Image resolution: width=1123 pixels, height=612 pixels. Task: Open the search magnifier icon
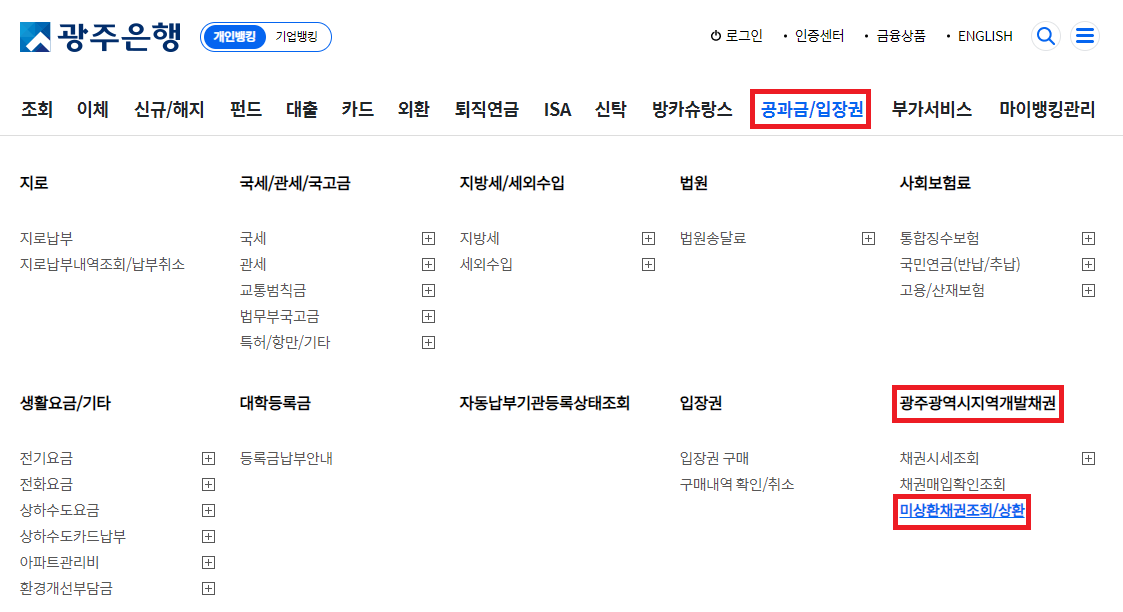click(x=1045, y=35)
